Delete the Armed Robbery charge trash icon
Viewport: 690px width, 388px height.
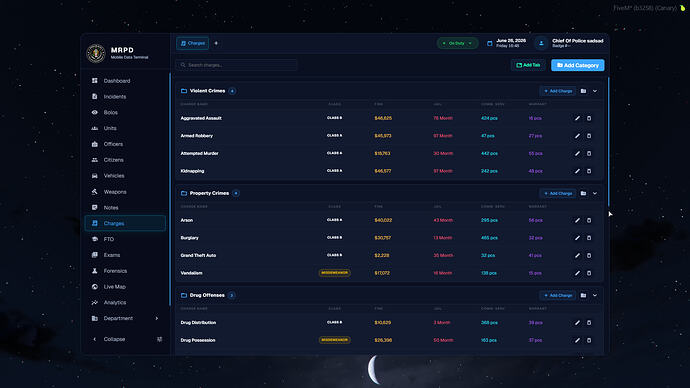click(x=589, y=136)
